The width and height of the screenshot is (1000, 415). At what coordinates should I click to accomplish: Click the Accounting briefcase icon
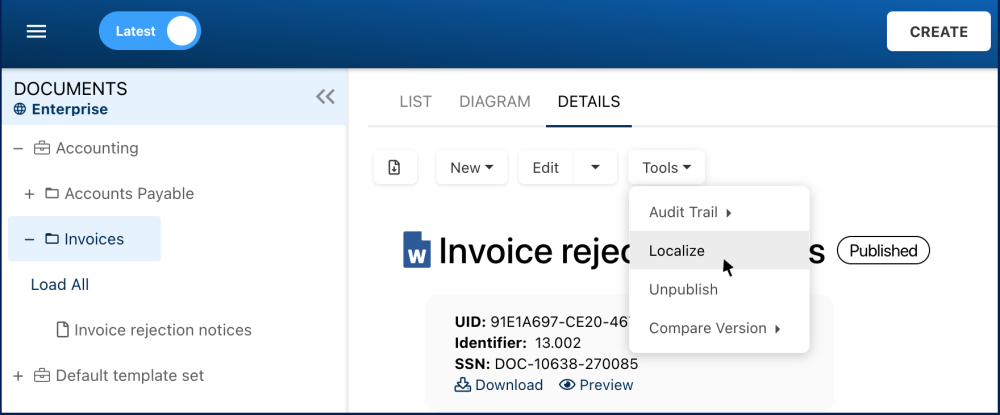click(x=41, y=149)
